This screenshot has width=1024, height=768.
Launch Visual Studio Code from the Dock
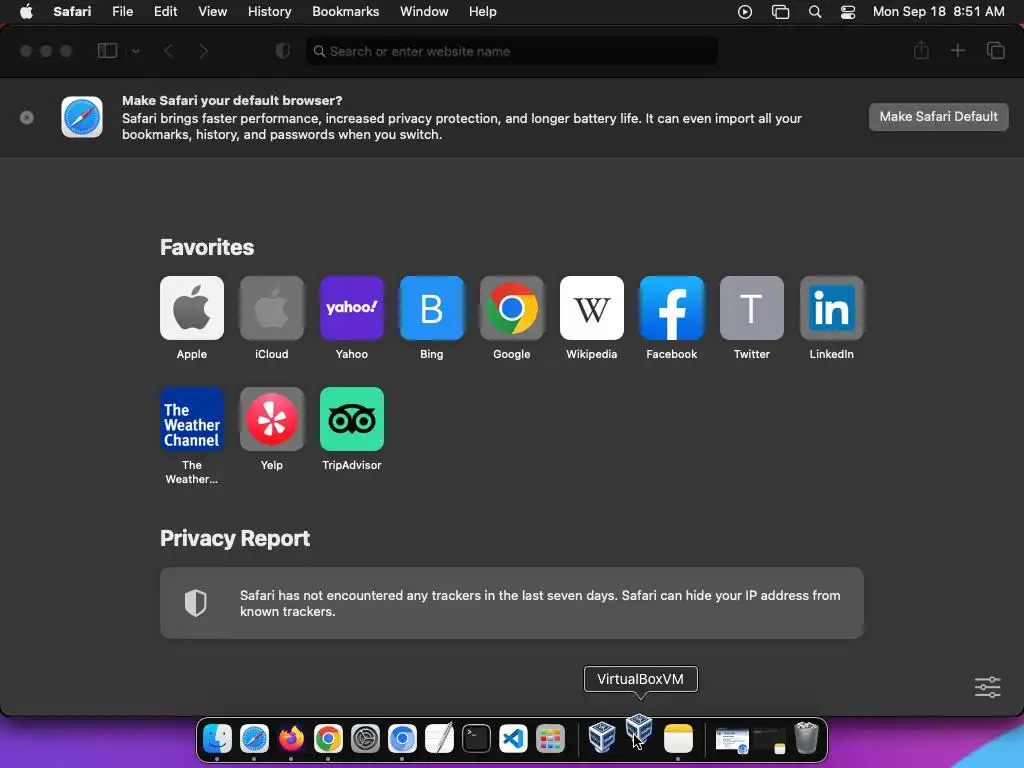tap(513, 739)
